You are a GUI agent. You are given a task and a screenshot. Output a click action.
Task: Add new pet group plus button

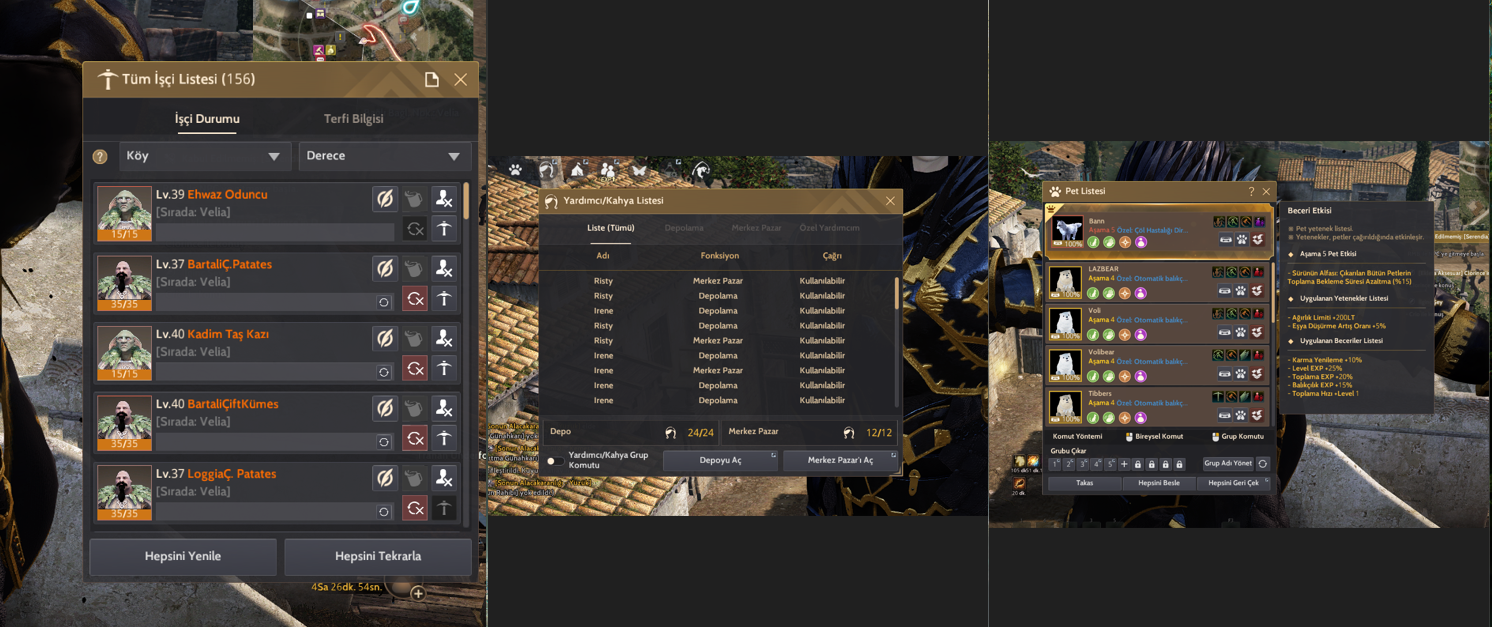[x=1125, y=464]
